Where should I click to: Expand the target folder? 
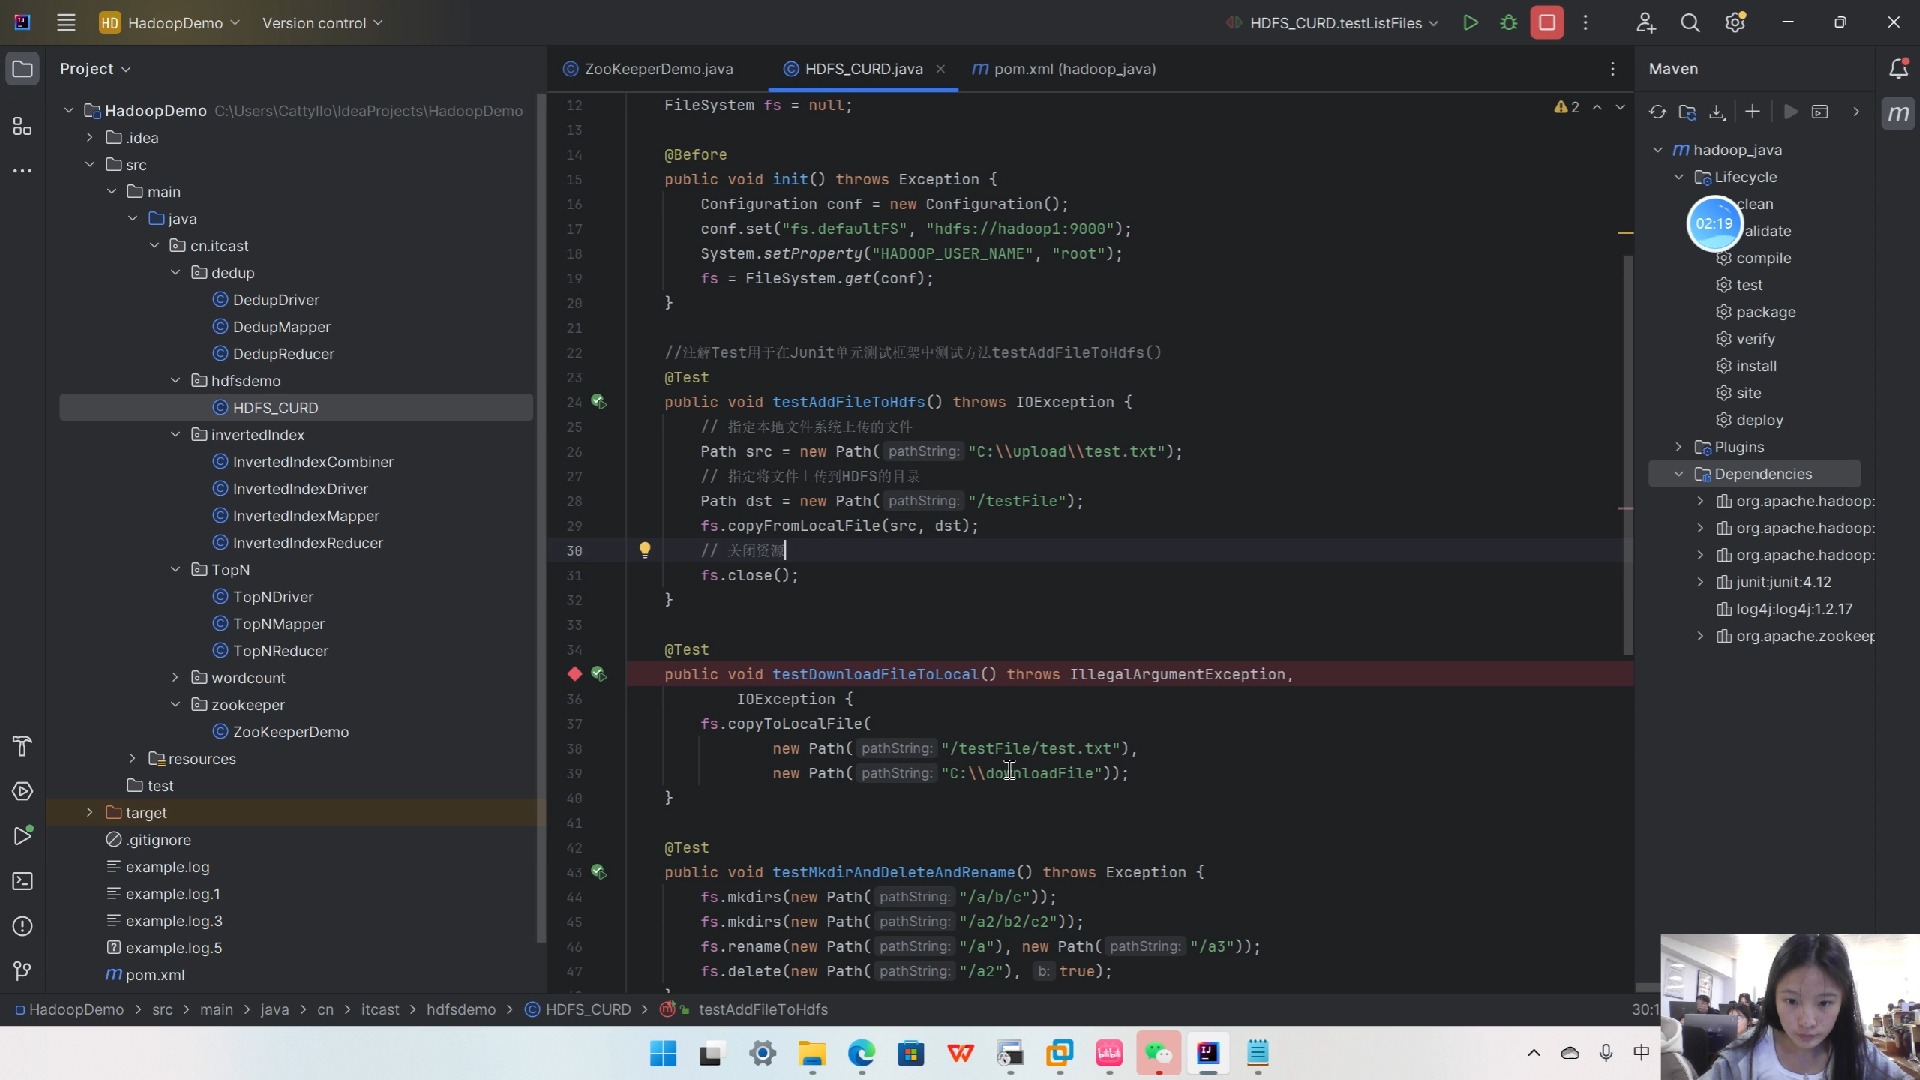(x=89, y=813)
